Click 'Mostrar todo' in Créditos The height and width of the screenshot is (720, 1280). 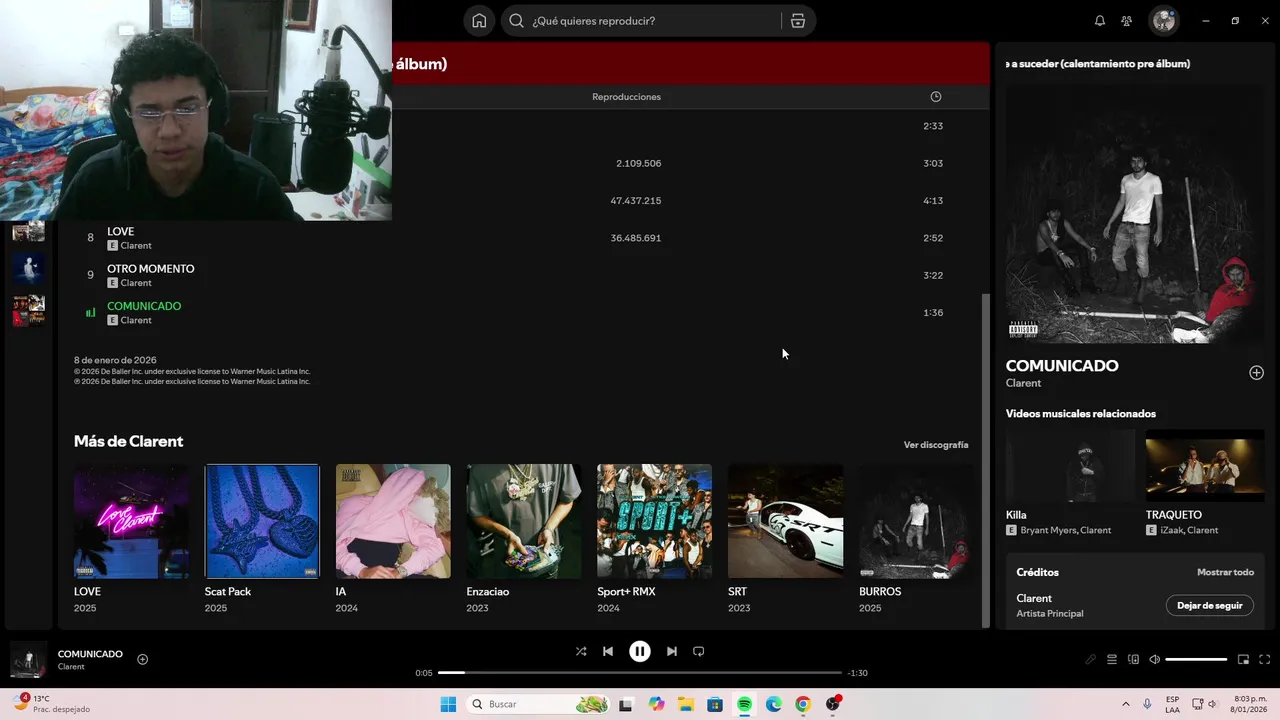point(1225,572)
